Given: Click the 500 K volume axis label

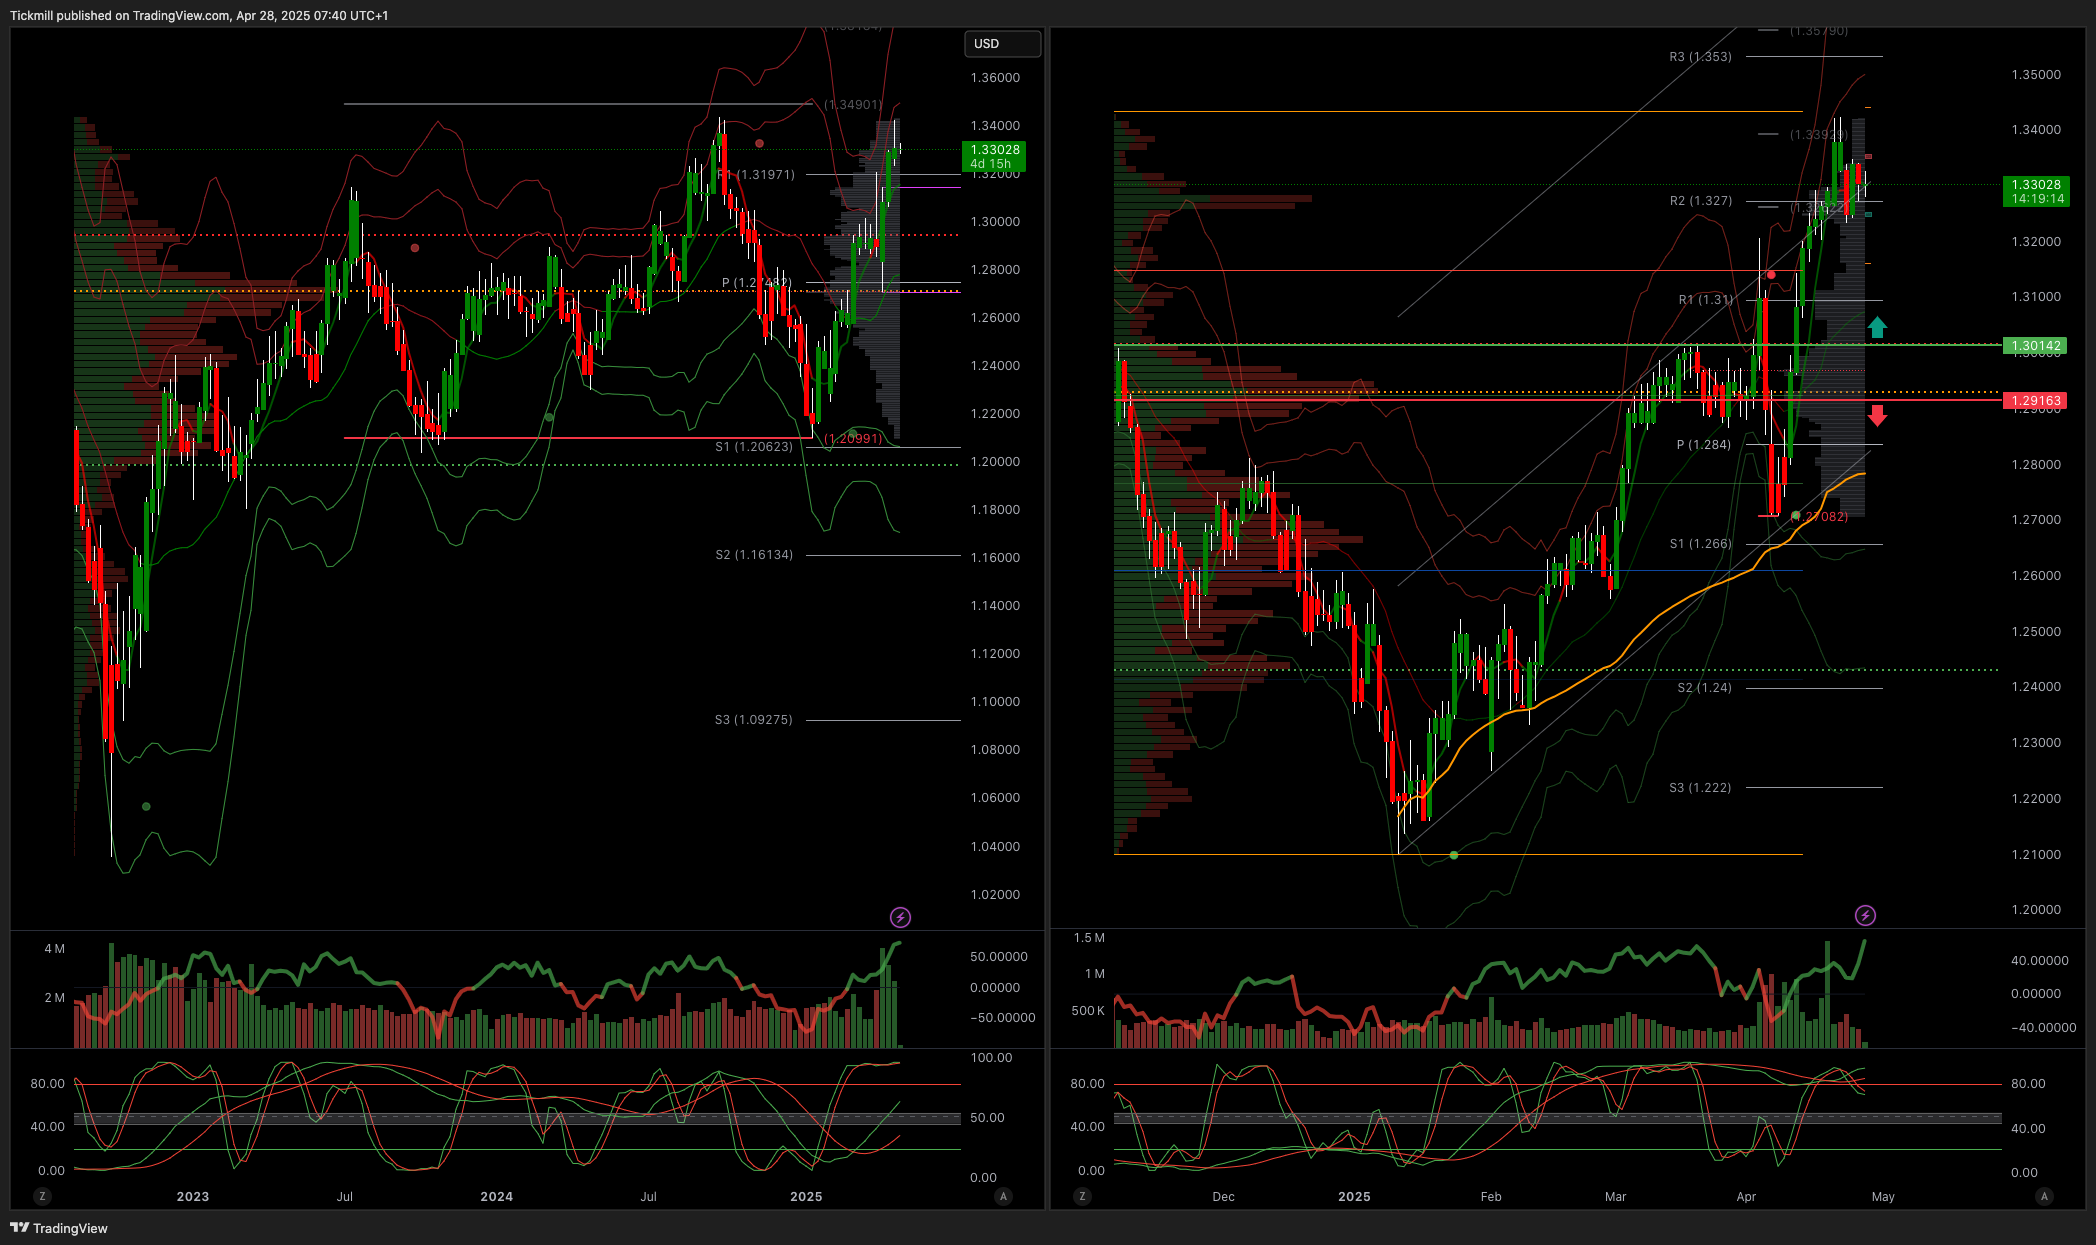Looking at the screenshot, I should click(1088, 1011).
